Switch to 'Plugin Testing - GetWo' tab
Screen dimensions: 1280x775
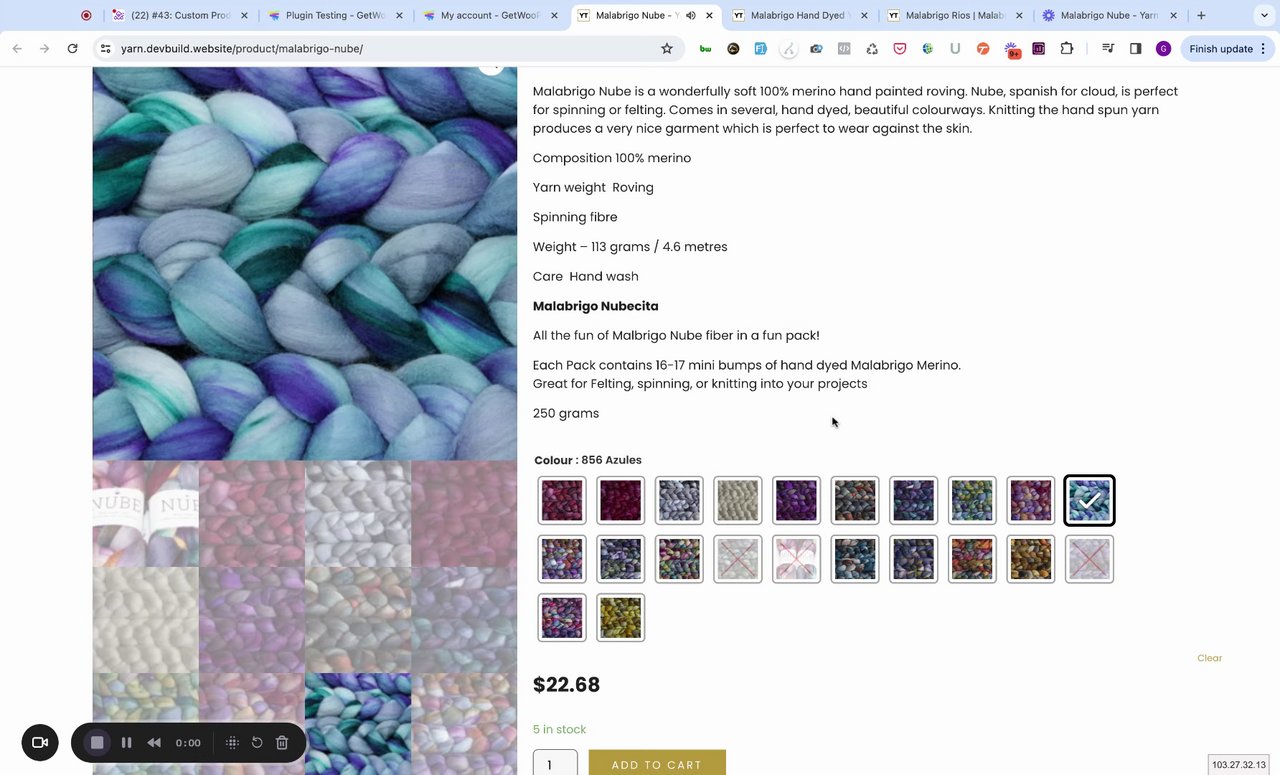point(335,15)
